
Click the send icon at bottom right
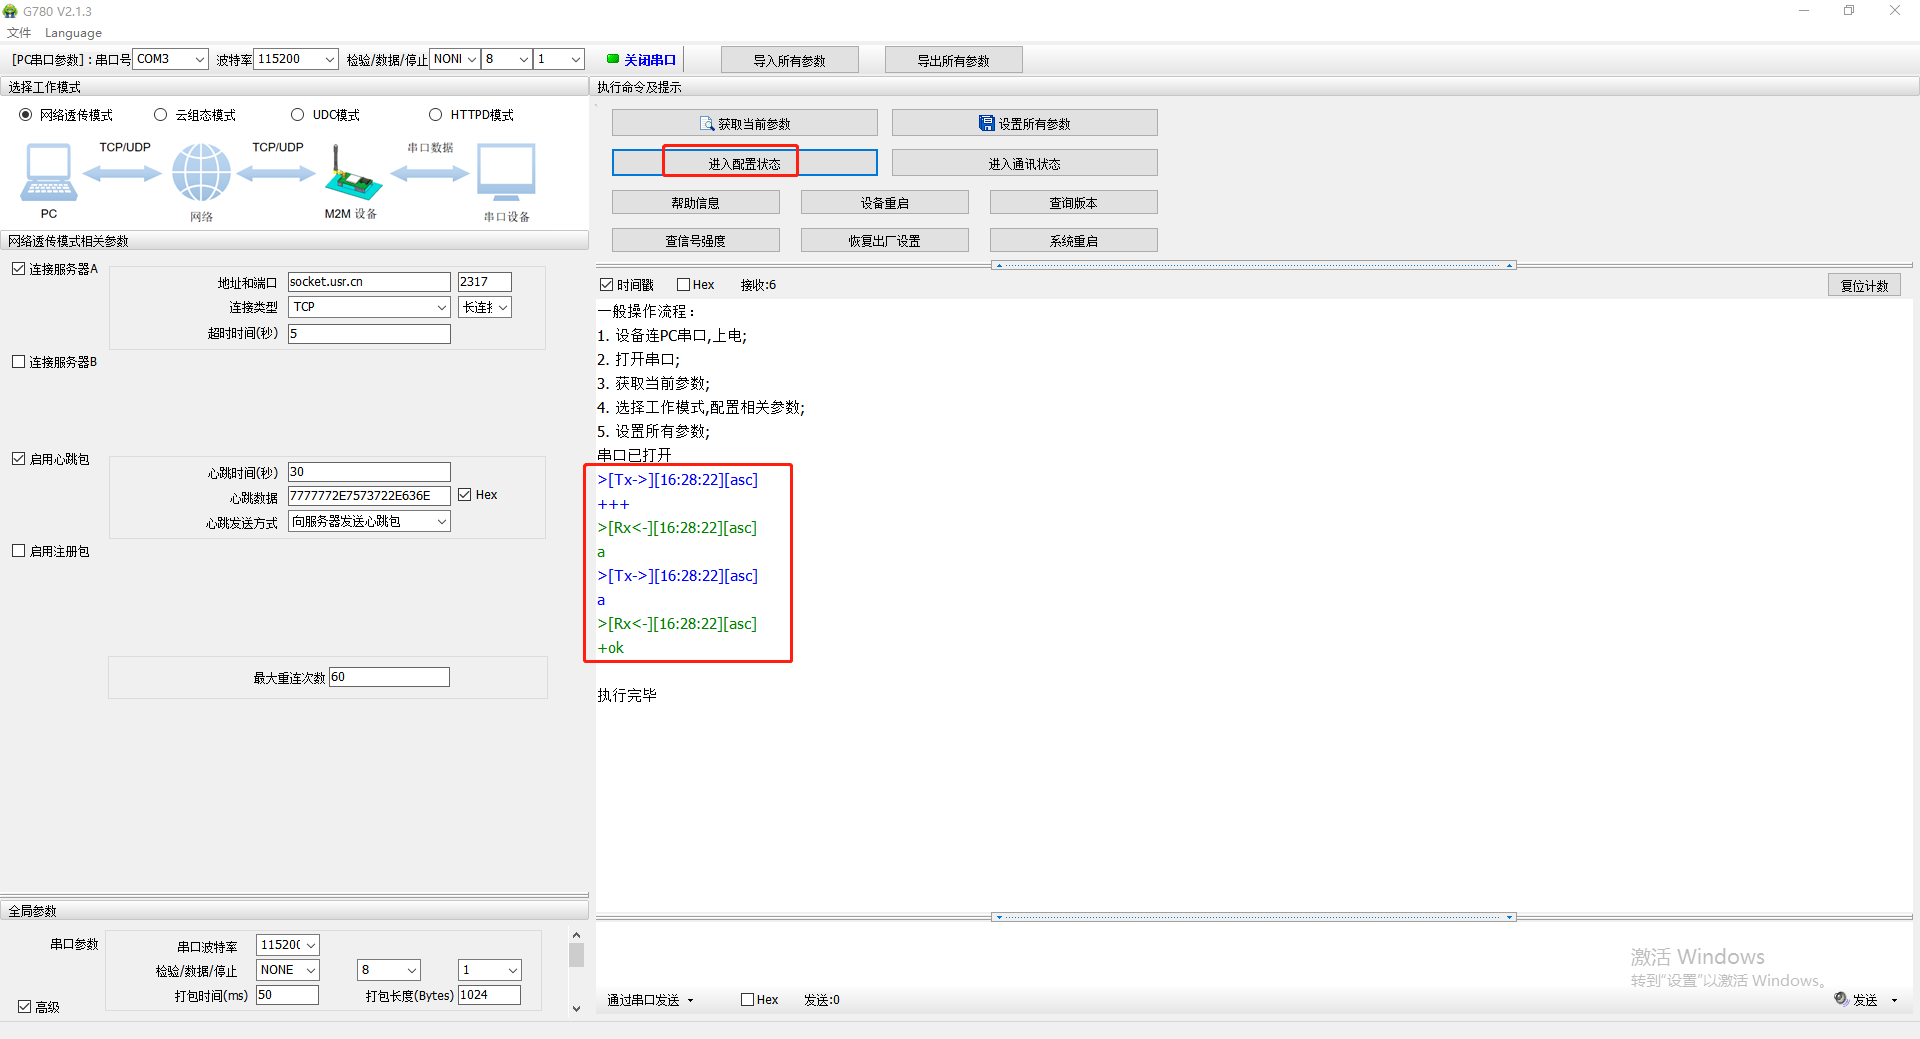point(1841,999)
